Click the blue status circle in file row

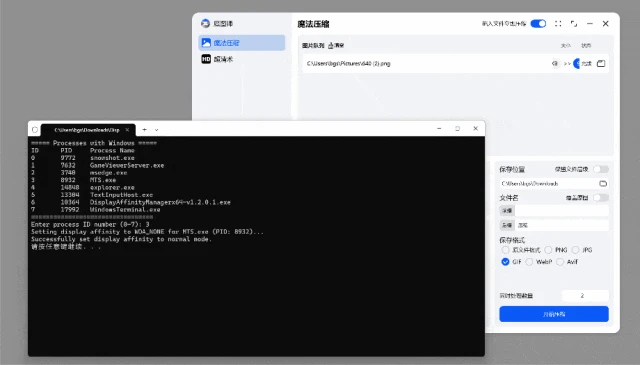(x=576, y=64)
